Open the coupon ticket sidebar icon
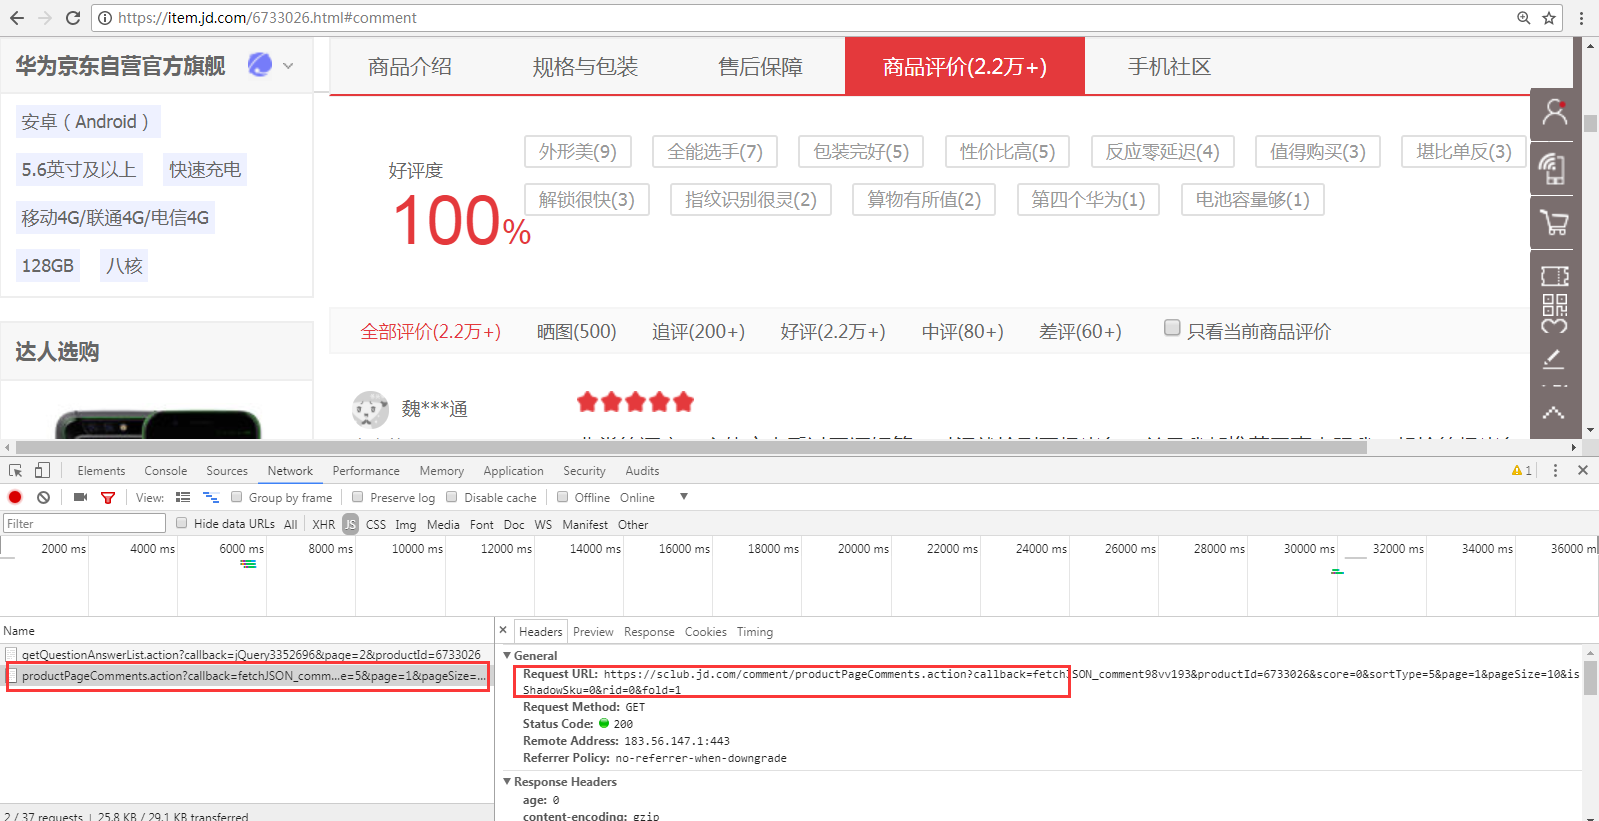 point(1555,276)
